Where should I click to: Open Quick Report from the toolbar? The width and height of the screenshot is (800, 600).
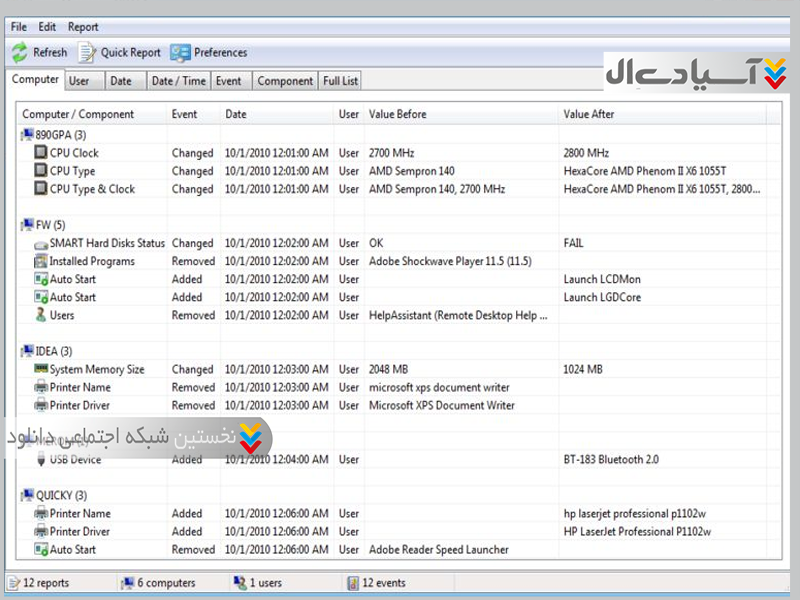click(87, 53)
